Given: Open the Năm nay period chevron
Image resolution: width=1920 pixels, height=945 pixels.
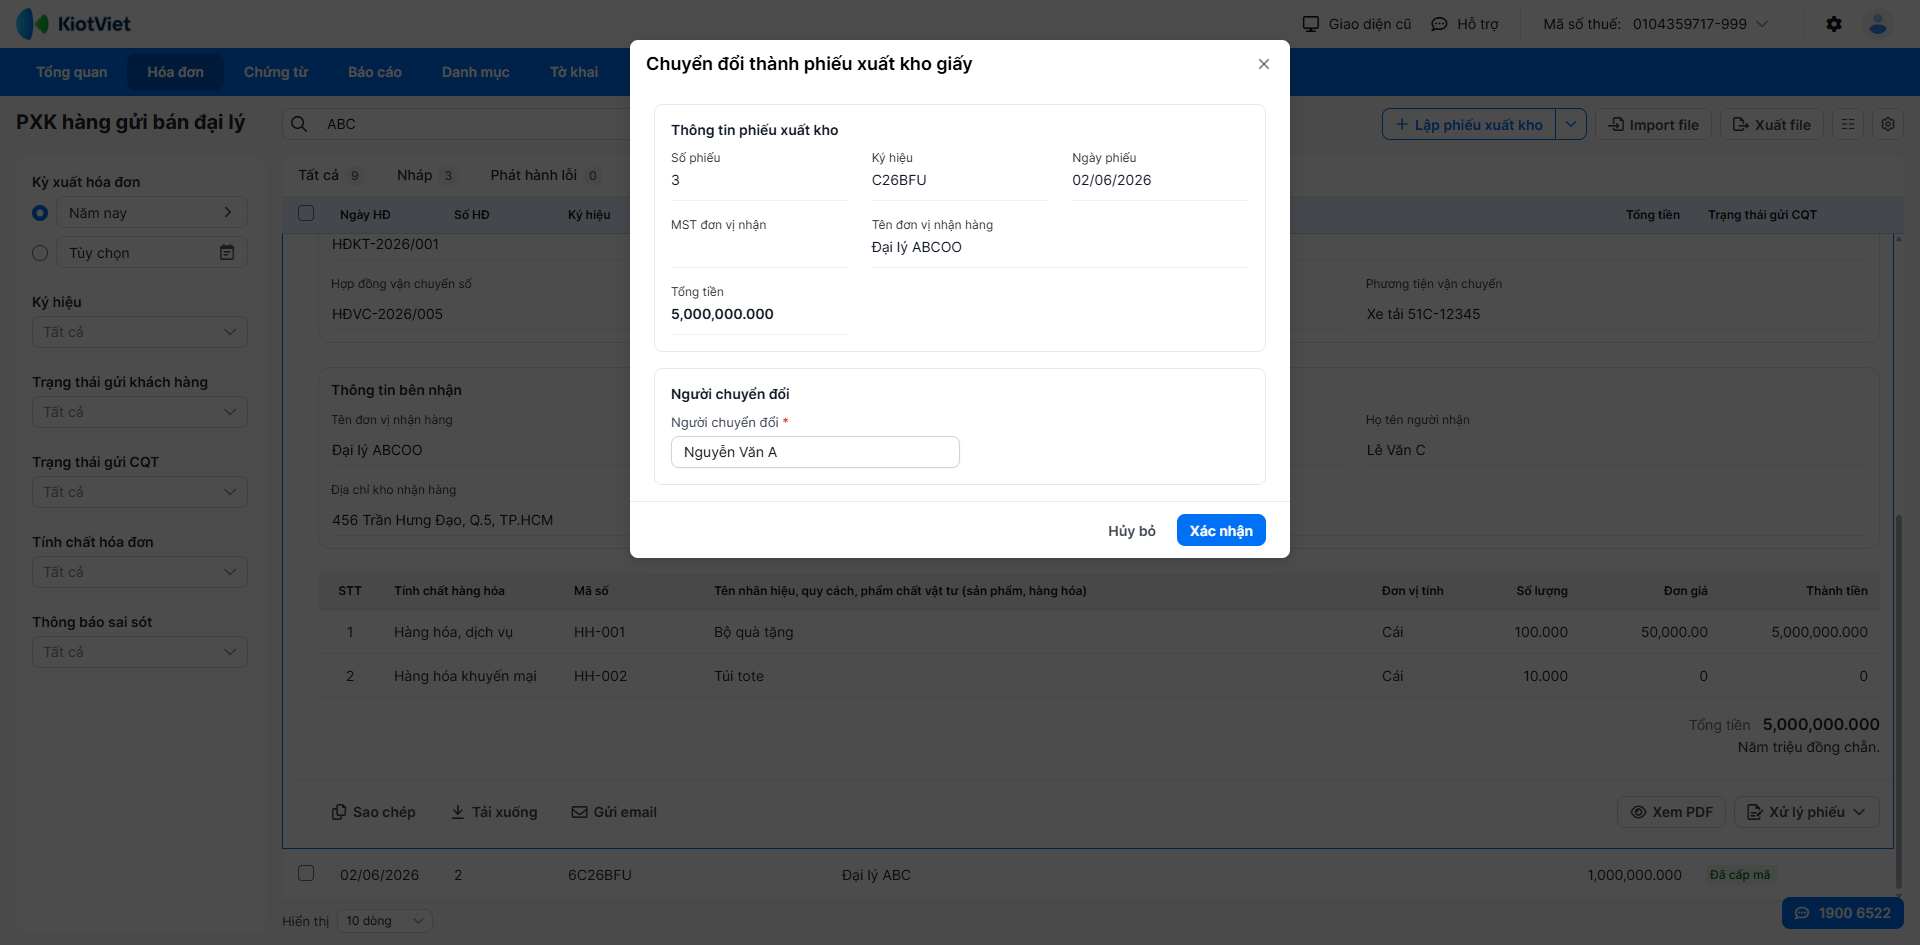Looking at the screenshot, I should (228, 213).
